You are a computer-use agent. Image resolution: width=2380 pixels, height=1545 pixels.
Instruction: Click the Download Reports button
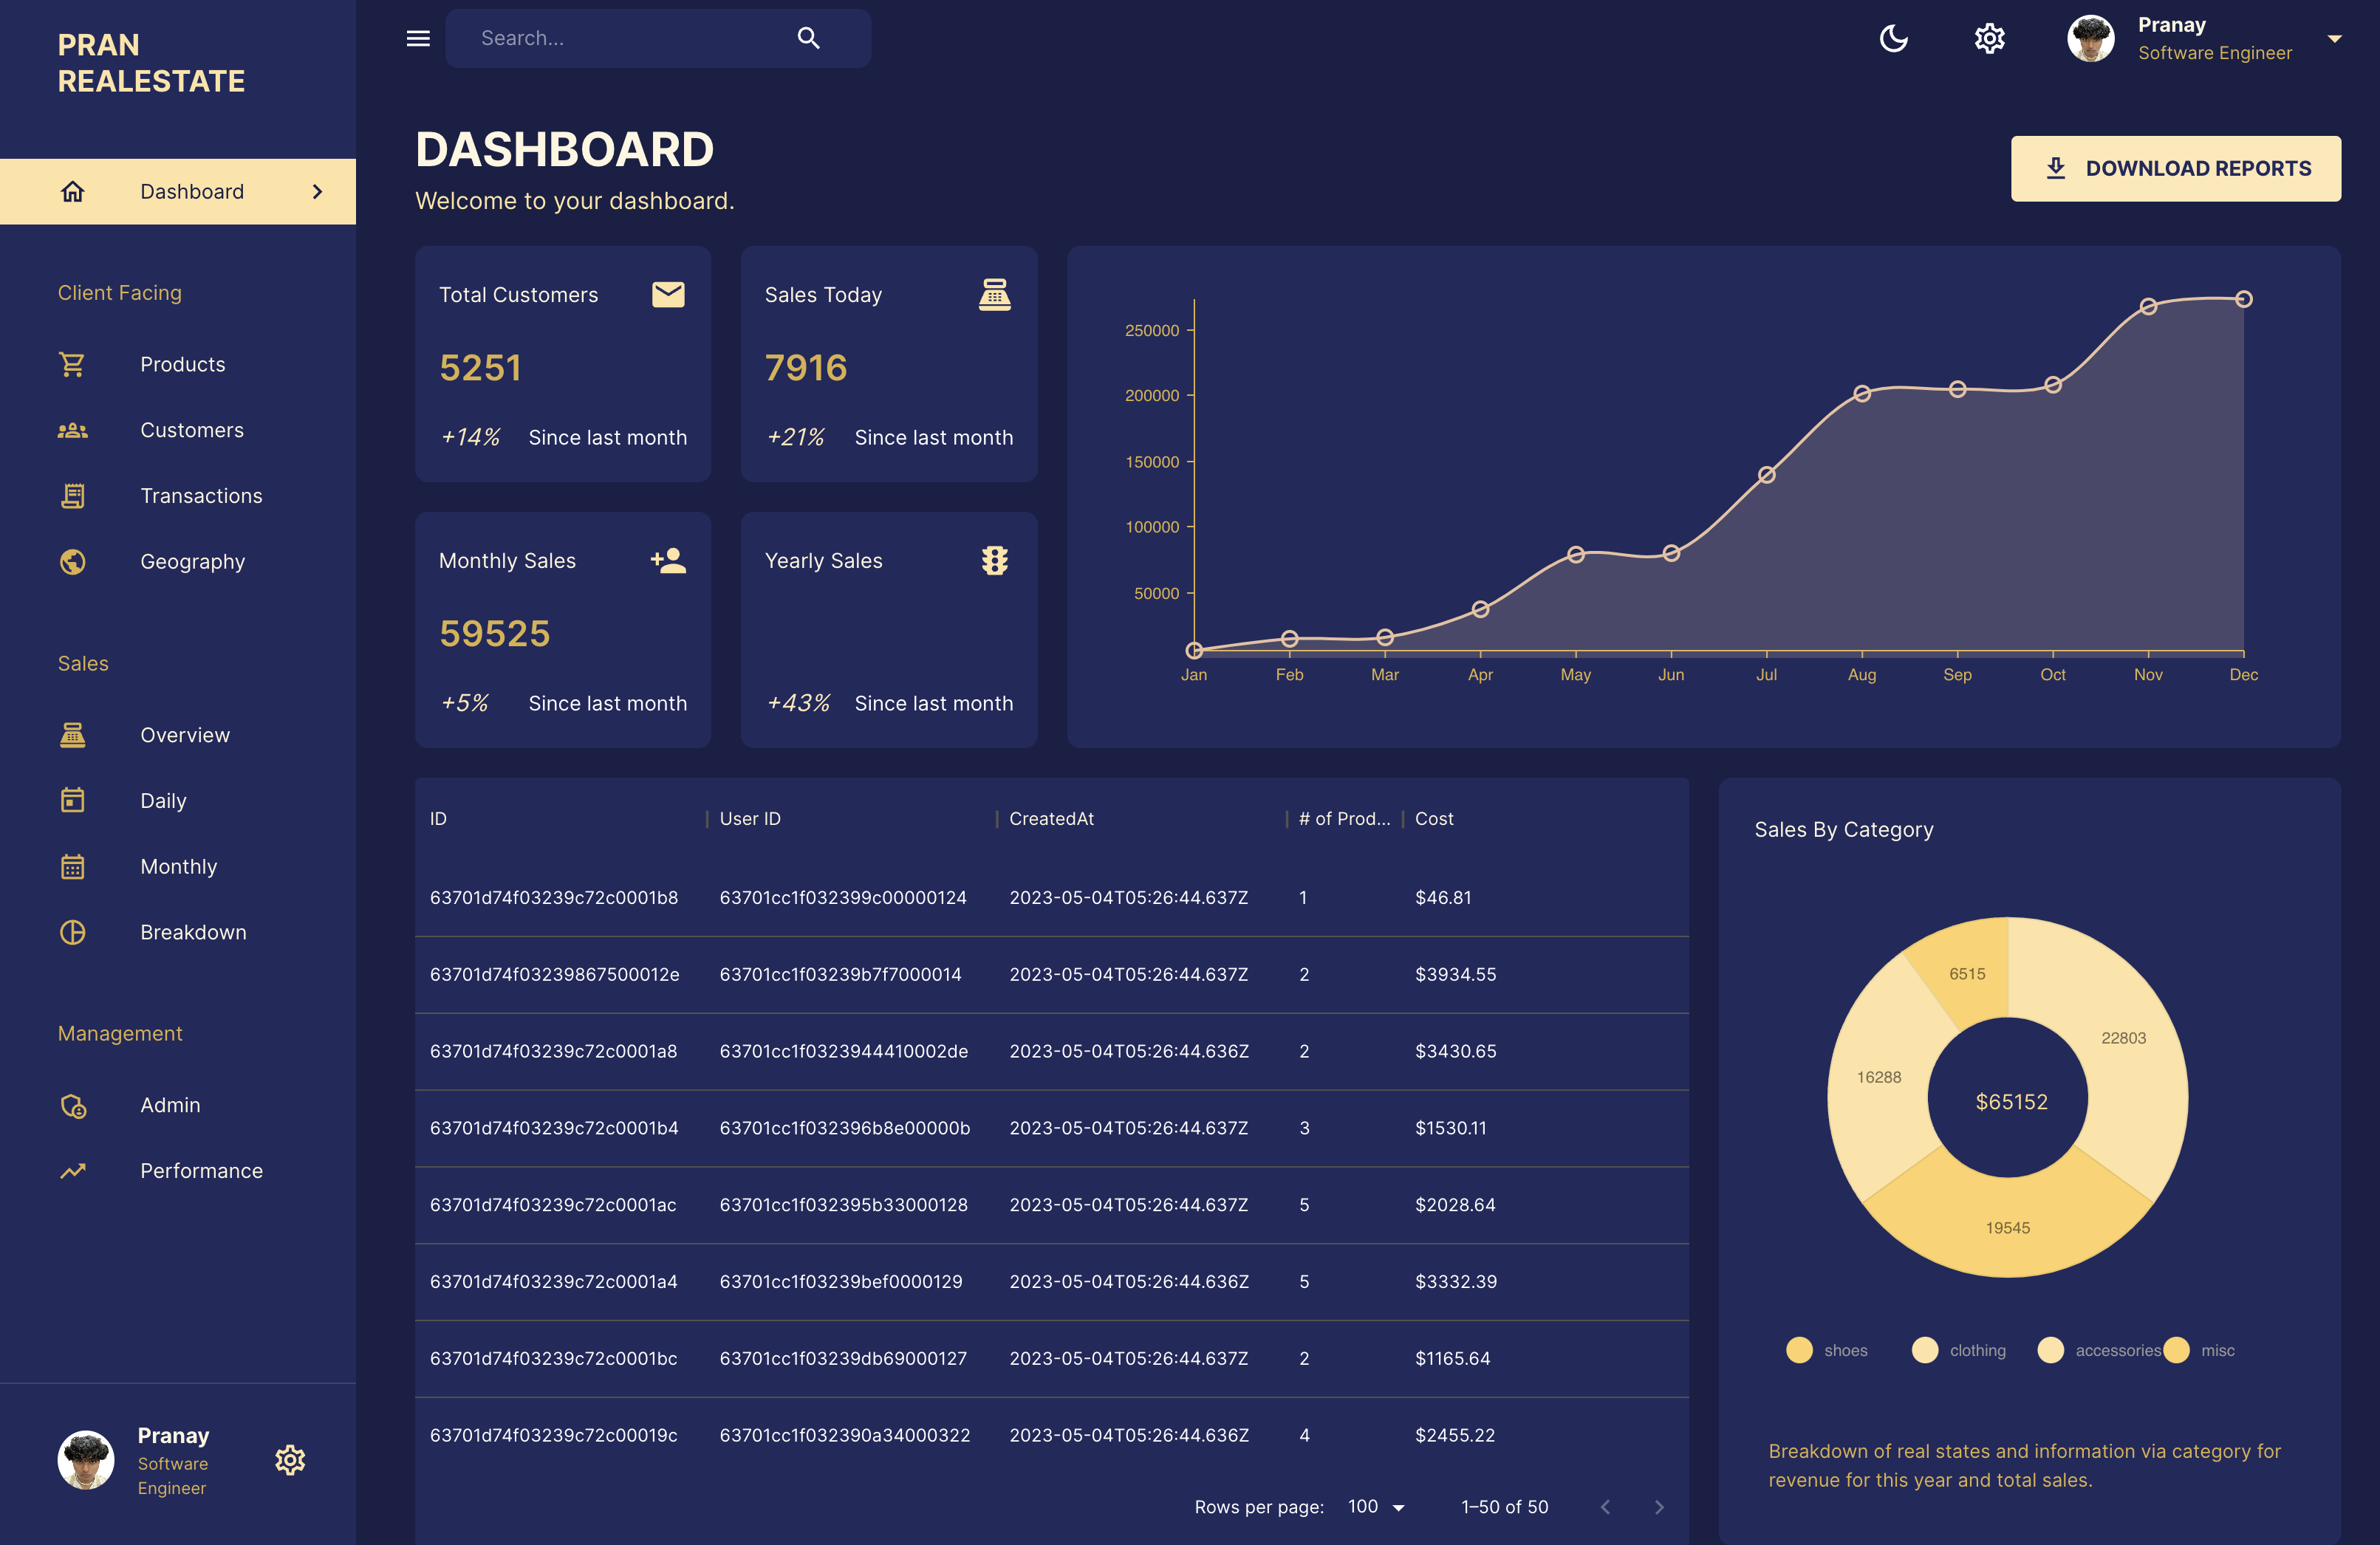(2175, 169)
